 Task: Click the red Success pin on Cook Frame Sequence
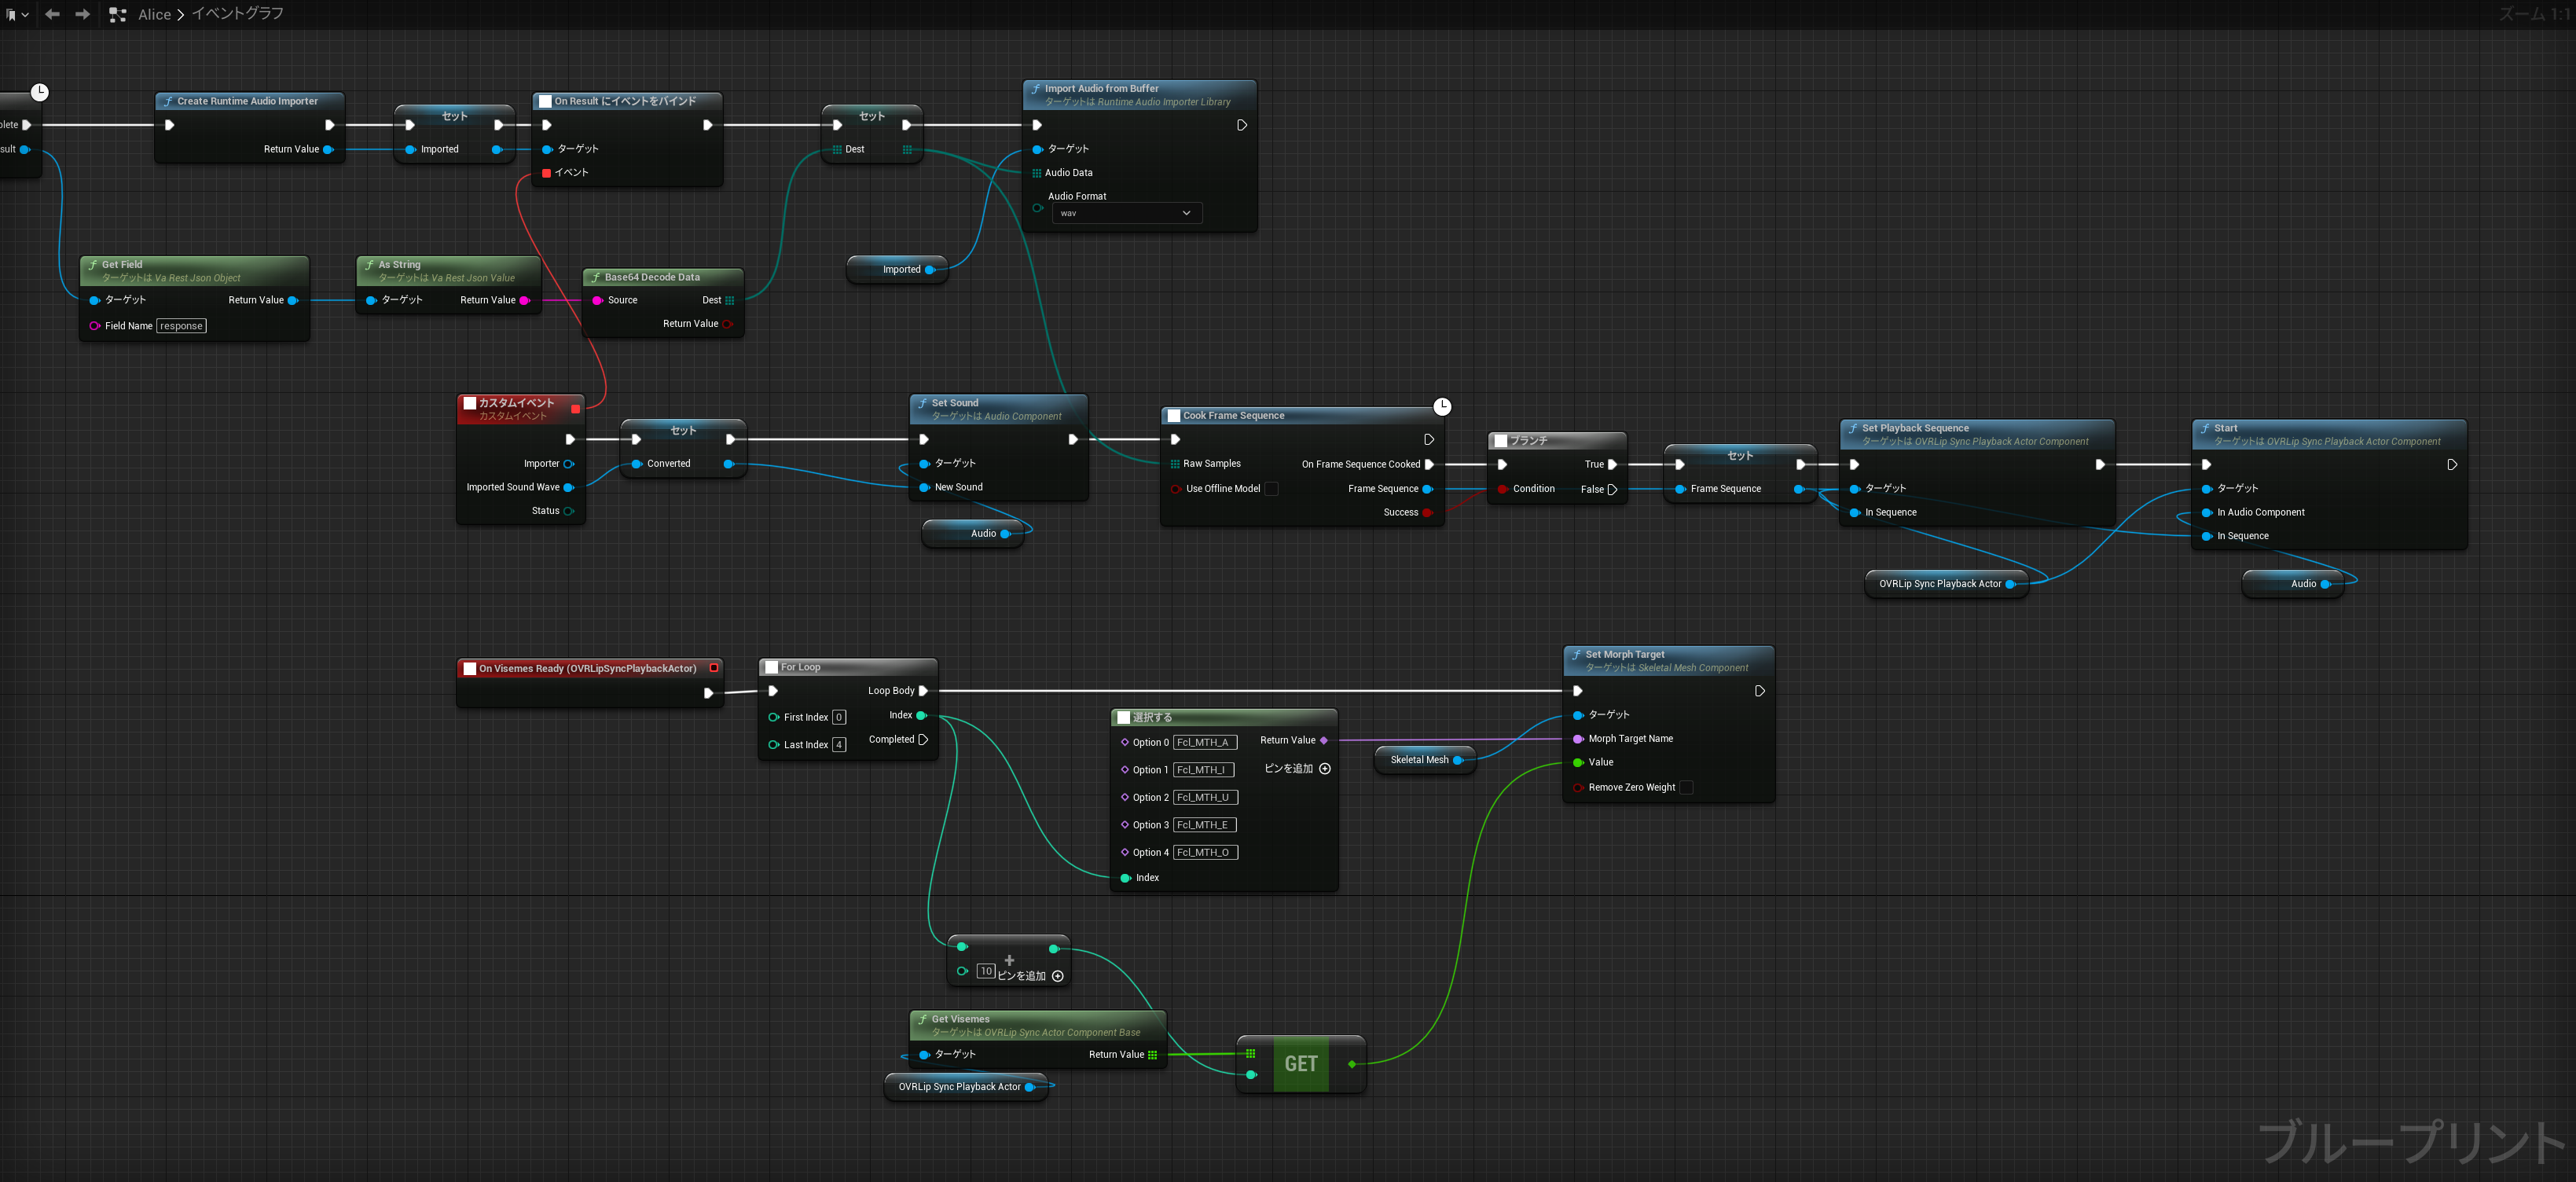click(1428, 513)
